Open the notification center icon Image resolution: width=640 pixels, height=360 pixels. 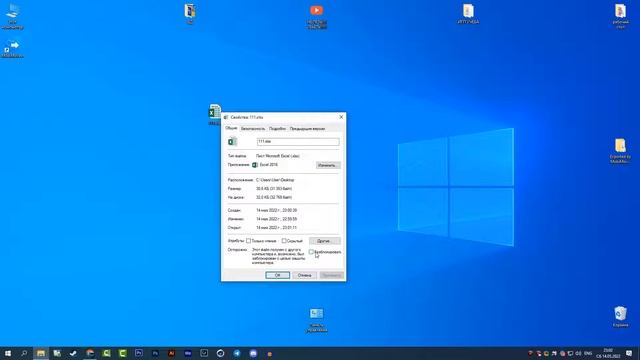[x=629, y=353]
